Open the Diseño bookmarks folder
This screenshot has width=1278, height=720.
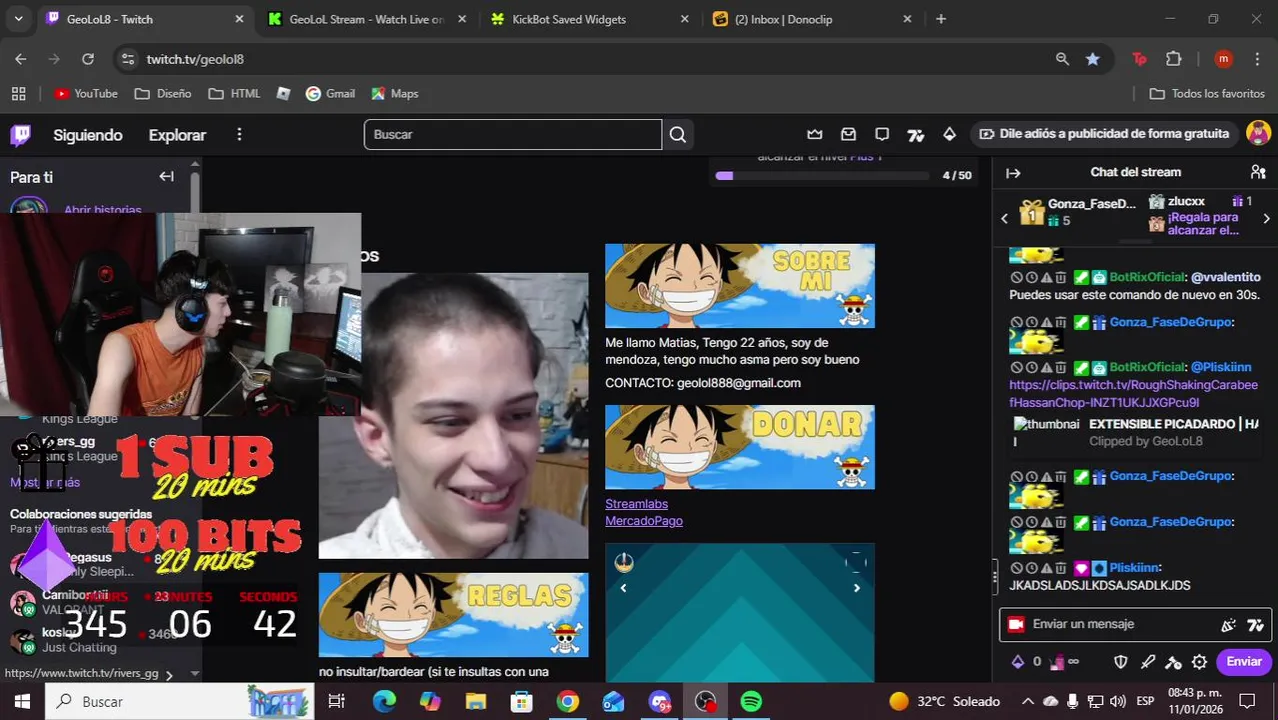coord(162,93)
